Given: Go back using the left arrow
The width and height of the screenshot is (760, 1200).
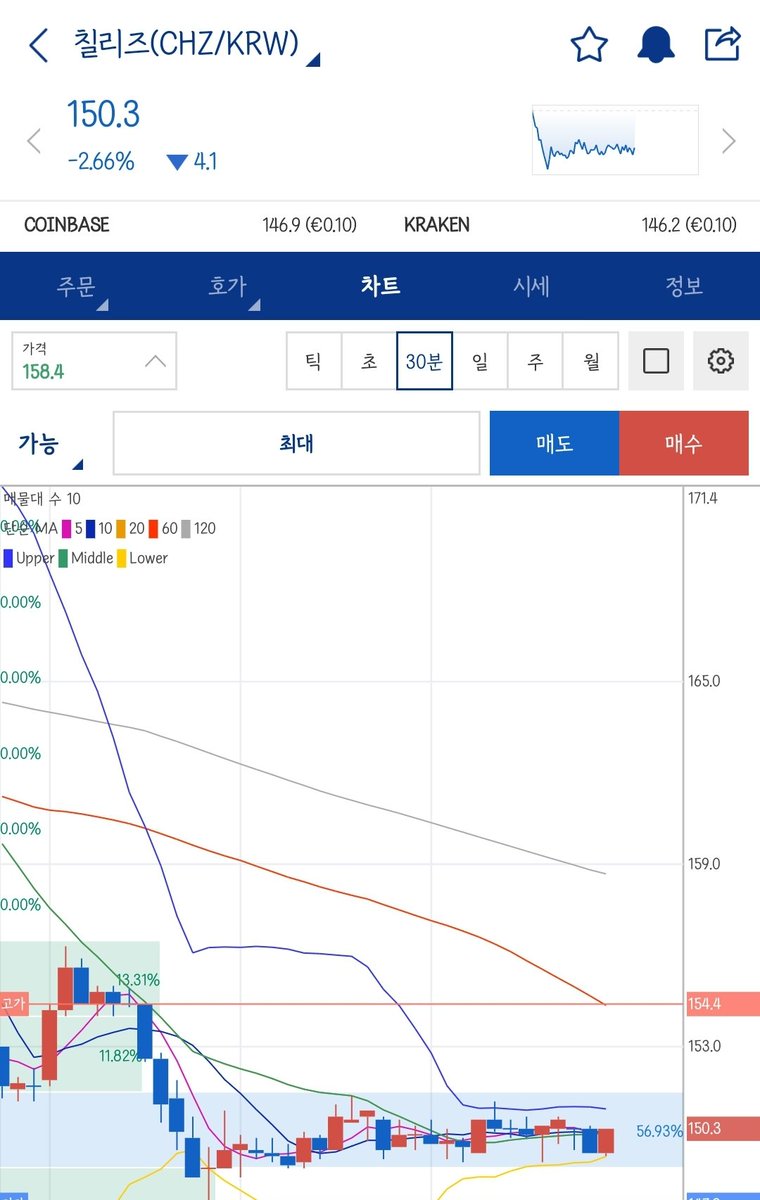Looking at the screenshot, I should coord(38,45).
